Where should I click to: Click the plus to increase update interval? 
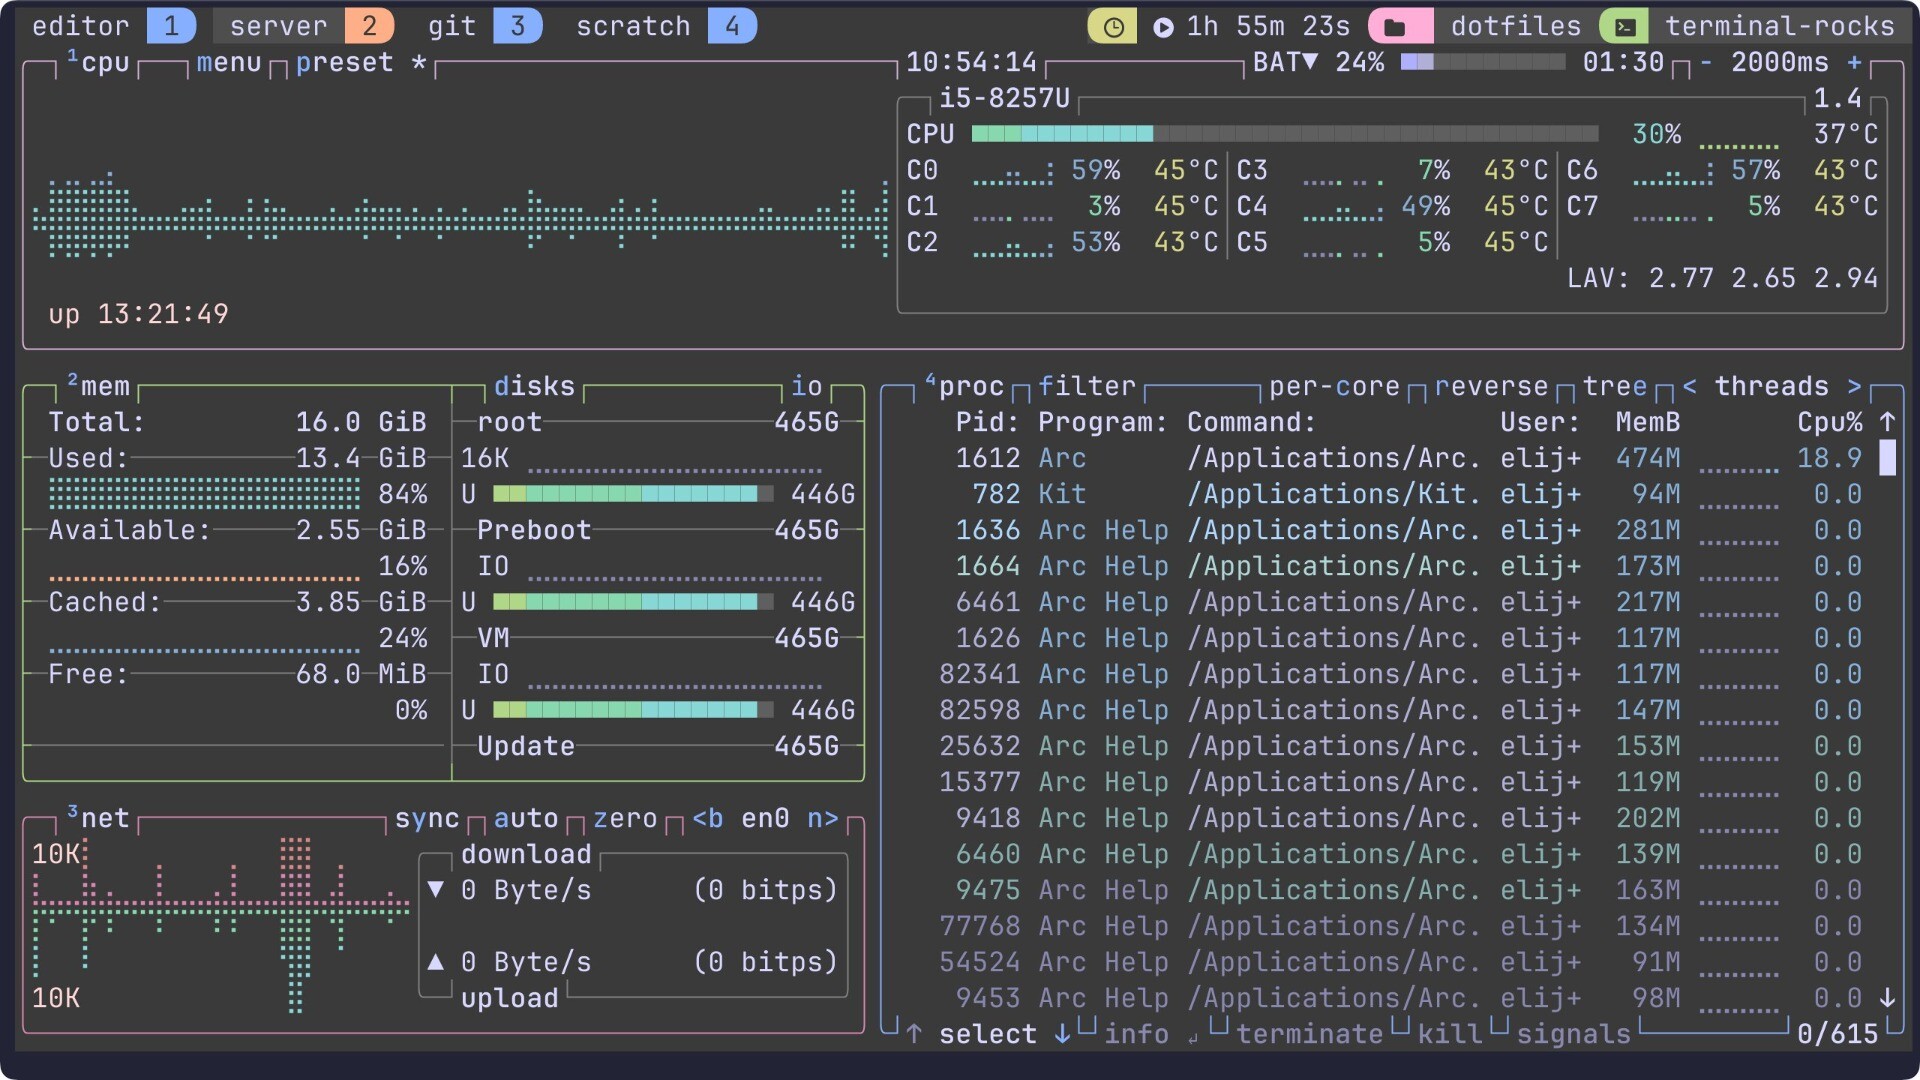tap(1854, 62)
